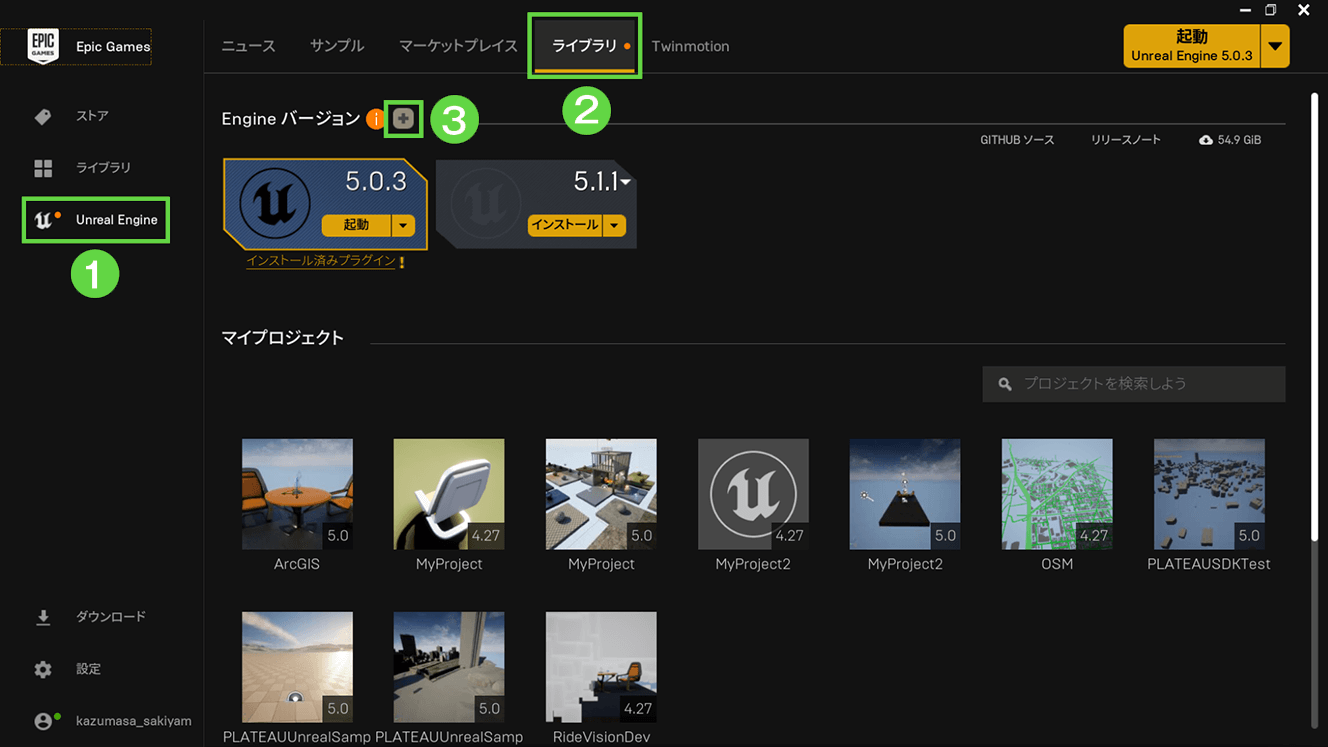Click the 54.9 GiB size text
This screenshot has width=1328, height=747.
coord(1239,140)
